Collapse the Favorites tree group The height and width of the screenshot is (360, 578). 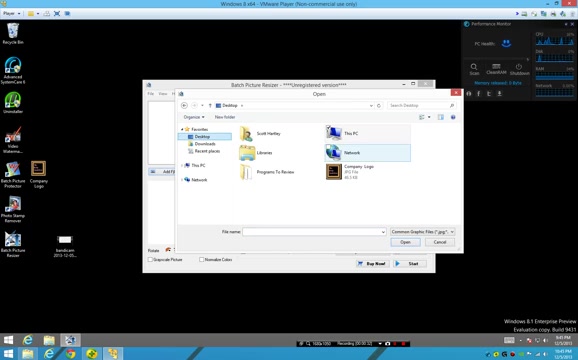[x=182, y=129]
